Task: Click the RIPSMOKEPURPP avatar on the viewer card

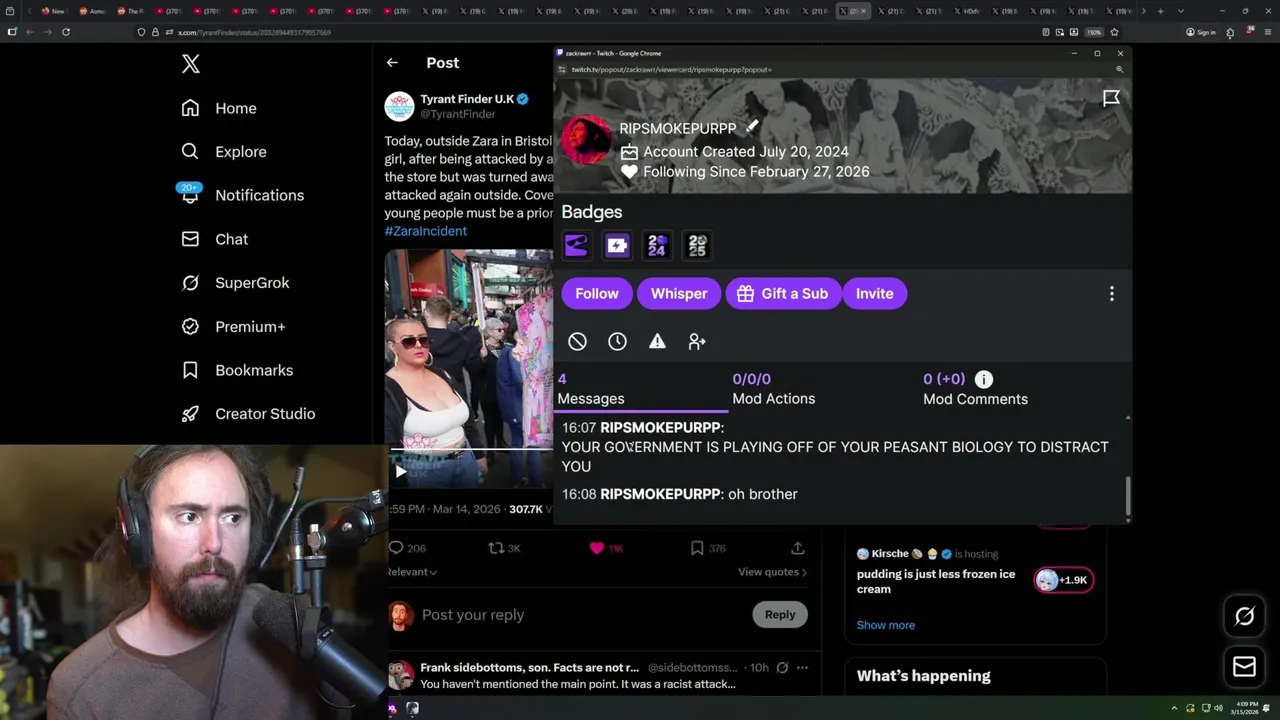Action: tap(586, 140)
